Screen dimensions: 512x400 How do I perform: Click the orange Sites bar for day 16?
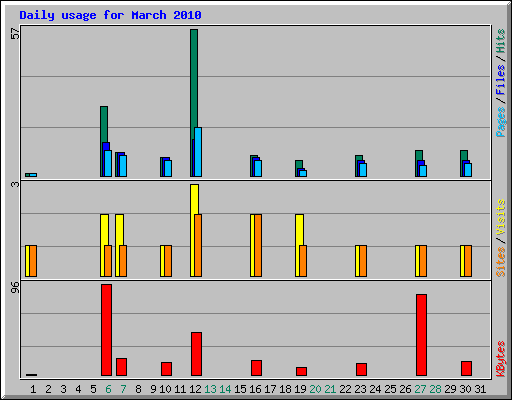pos(258,245)
